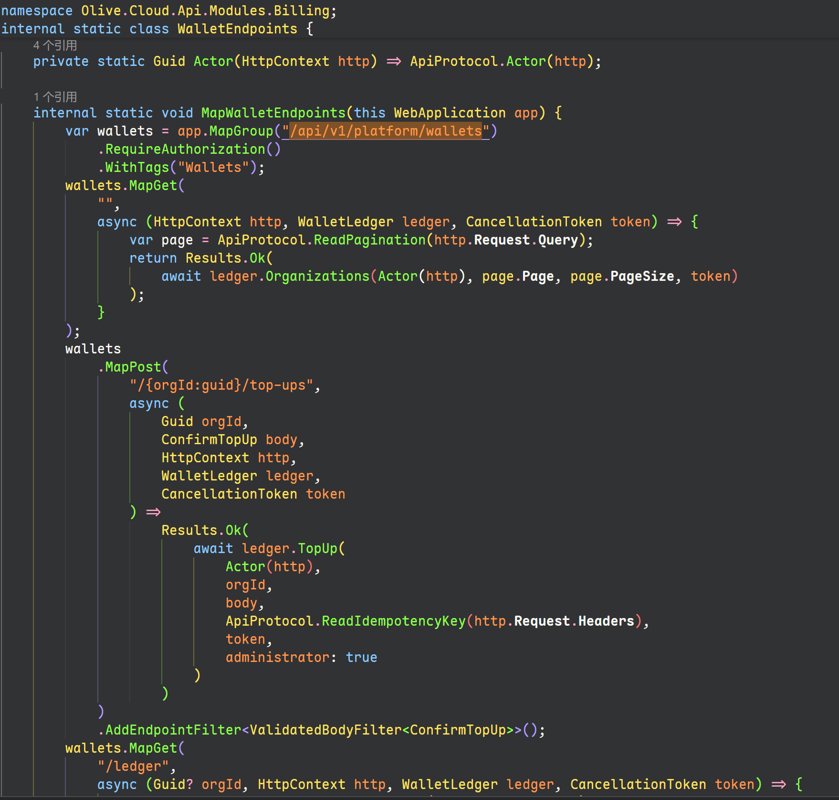Viewport: 839px width, 800px height.
Task: Open the '1 个引用' code lens references
Action: pyautogui.click(x=55, y=96)
